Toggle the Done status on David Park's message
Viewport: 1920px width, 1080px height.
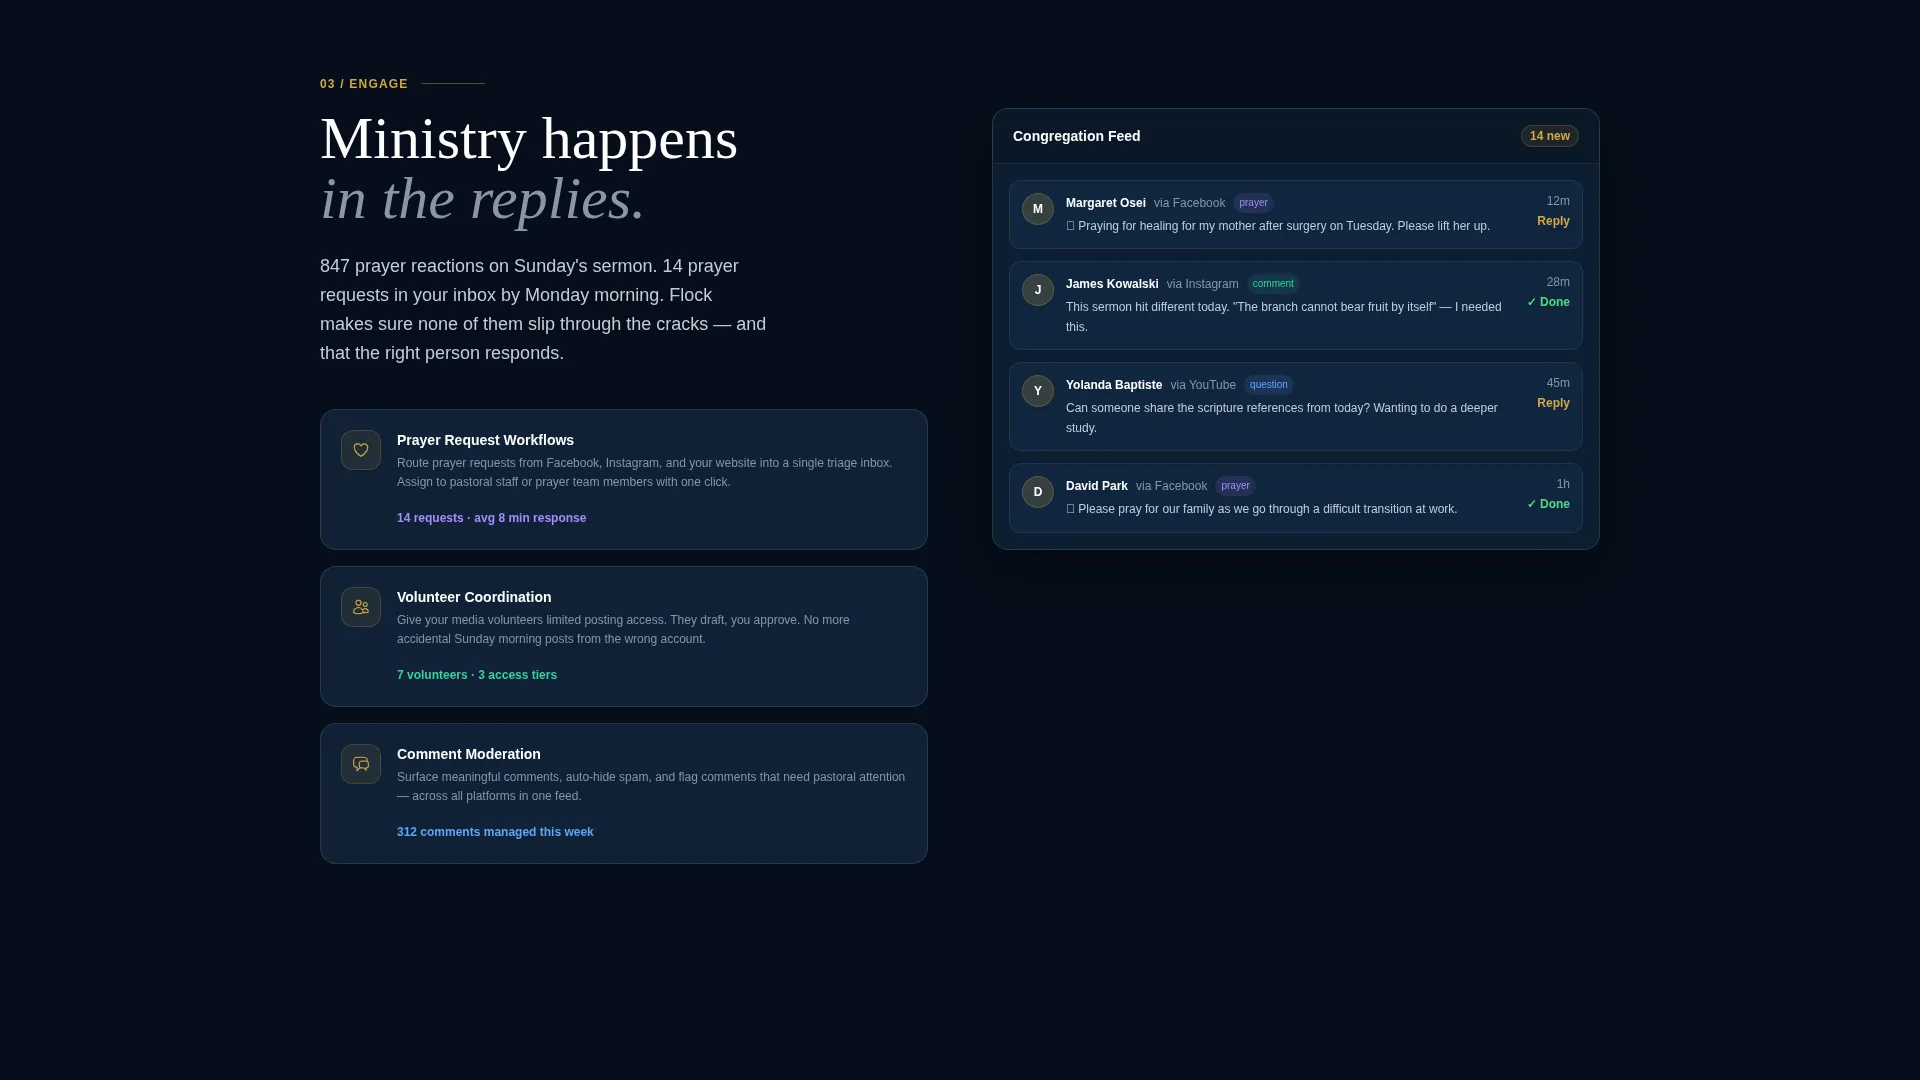pyautogui.click(x=1548, y=504)
